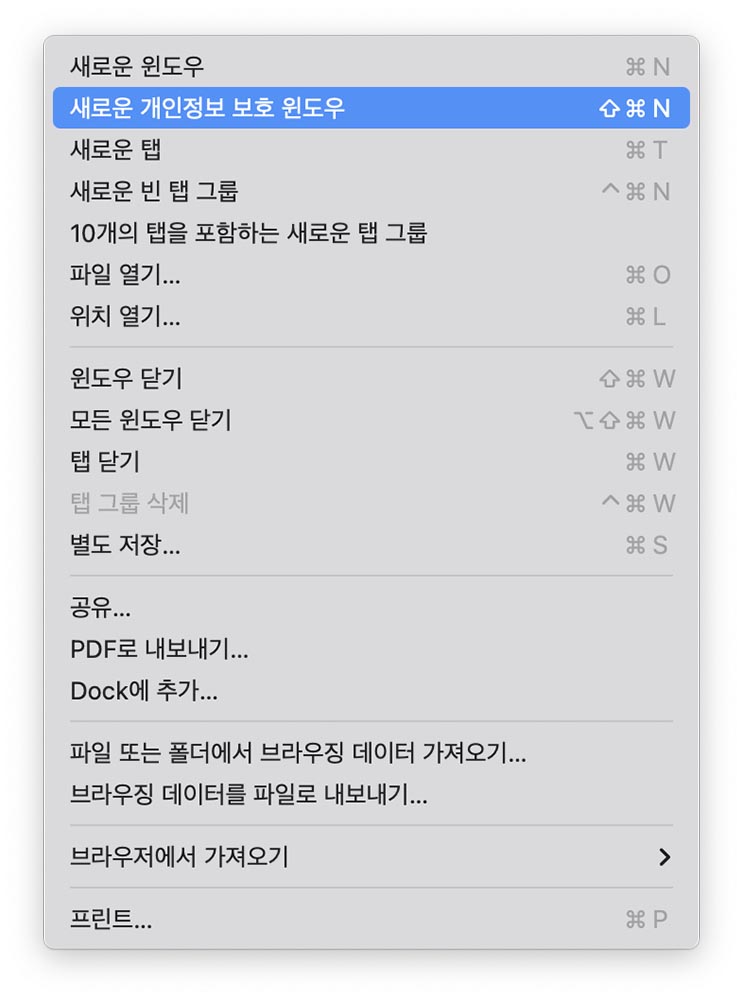Select 윈도우 닫기 item

coord(371,379)
